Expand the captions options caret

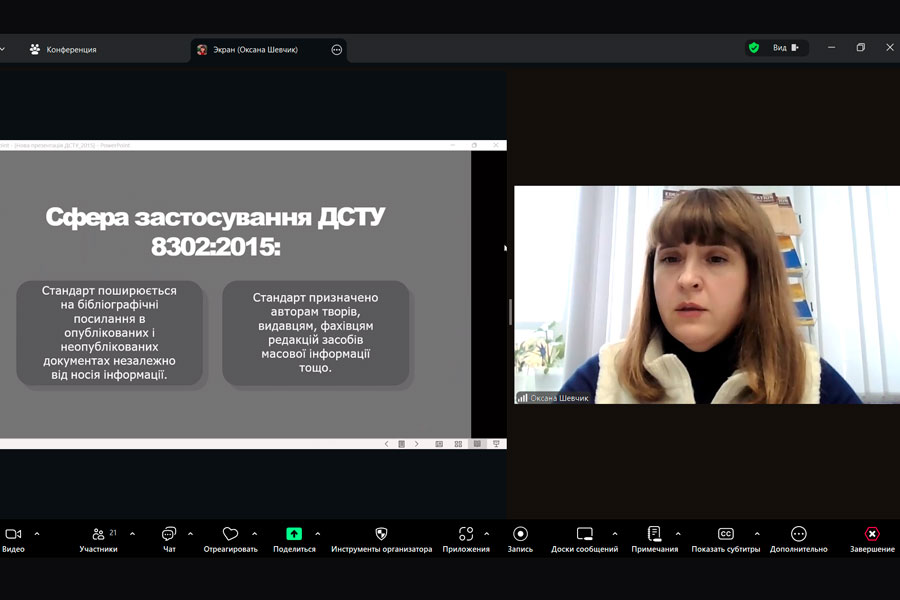point(757,534)
